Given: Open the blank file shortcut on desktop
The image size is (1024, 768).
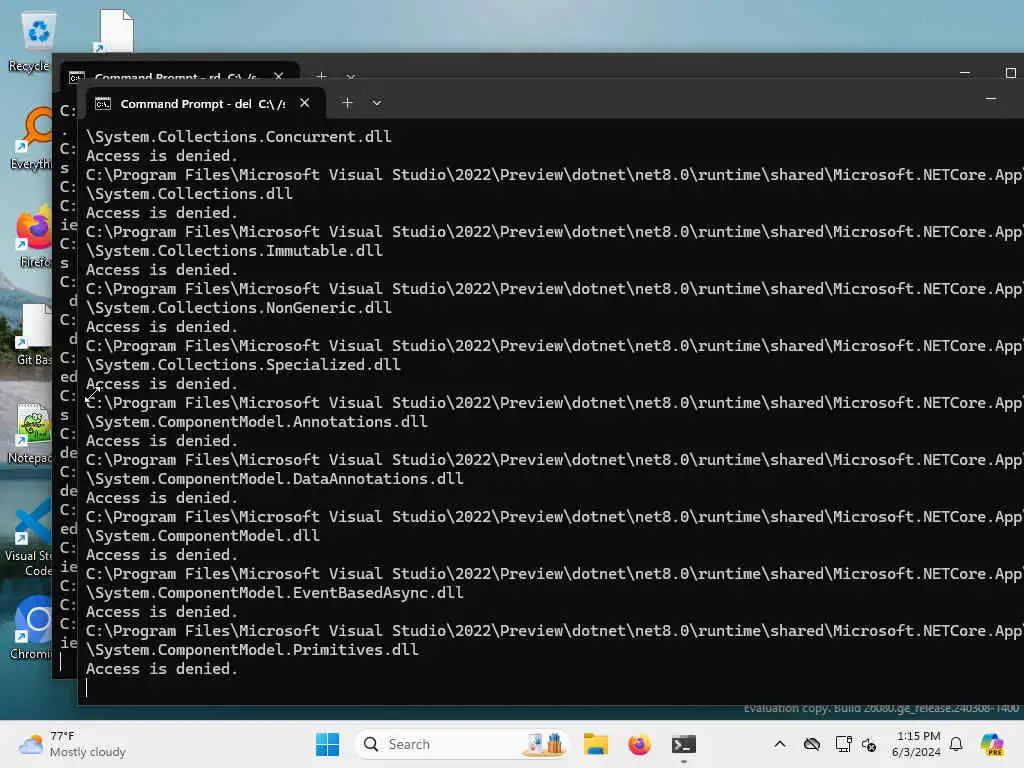Looking at the screenshot, I should tap(116, 31).
